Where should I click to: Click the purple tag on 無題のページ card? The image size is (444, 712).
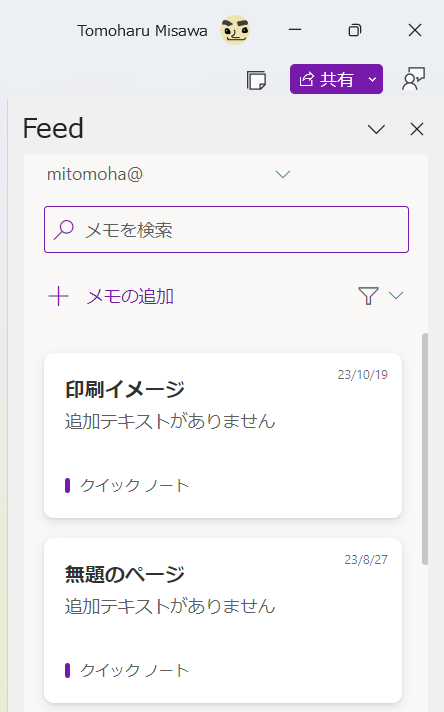pos(68,670)
